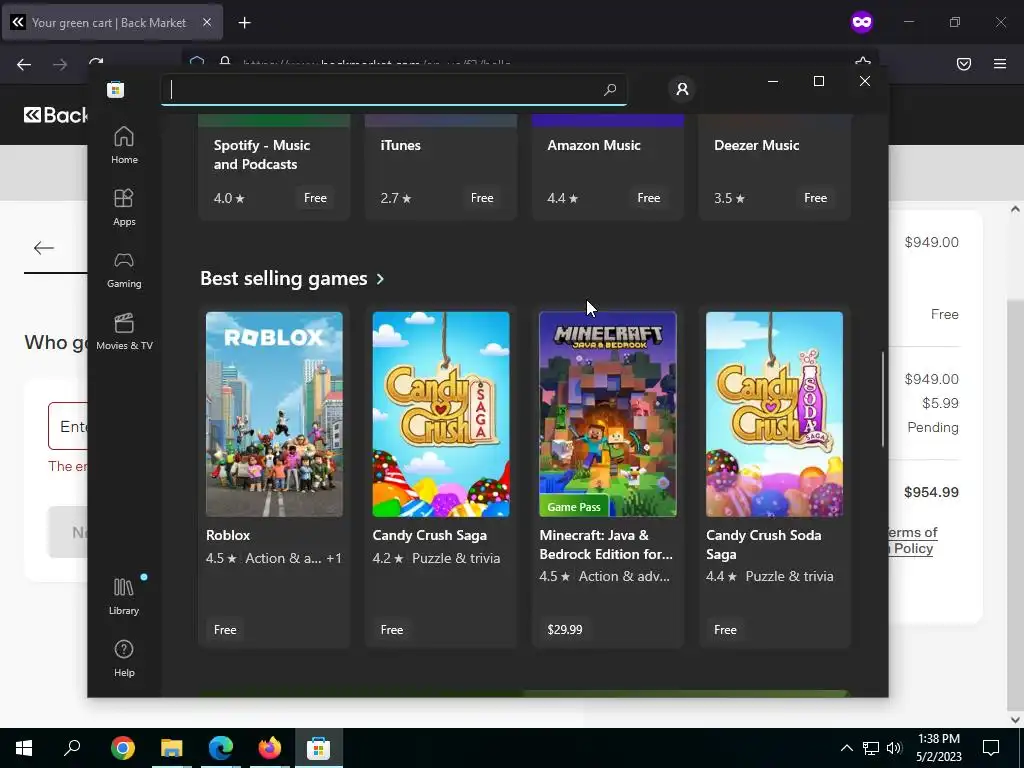Open Windows taskbar search
This screenshot has width=1024, height=768.
point(72,748)
